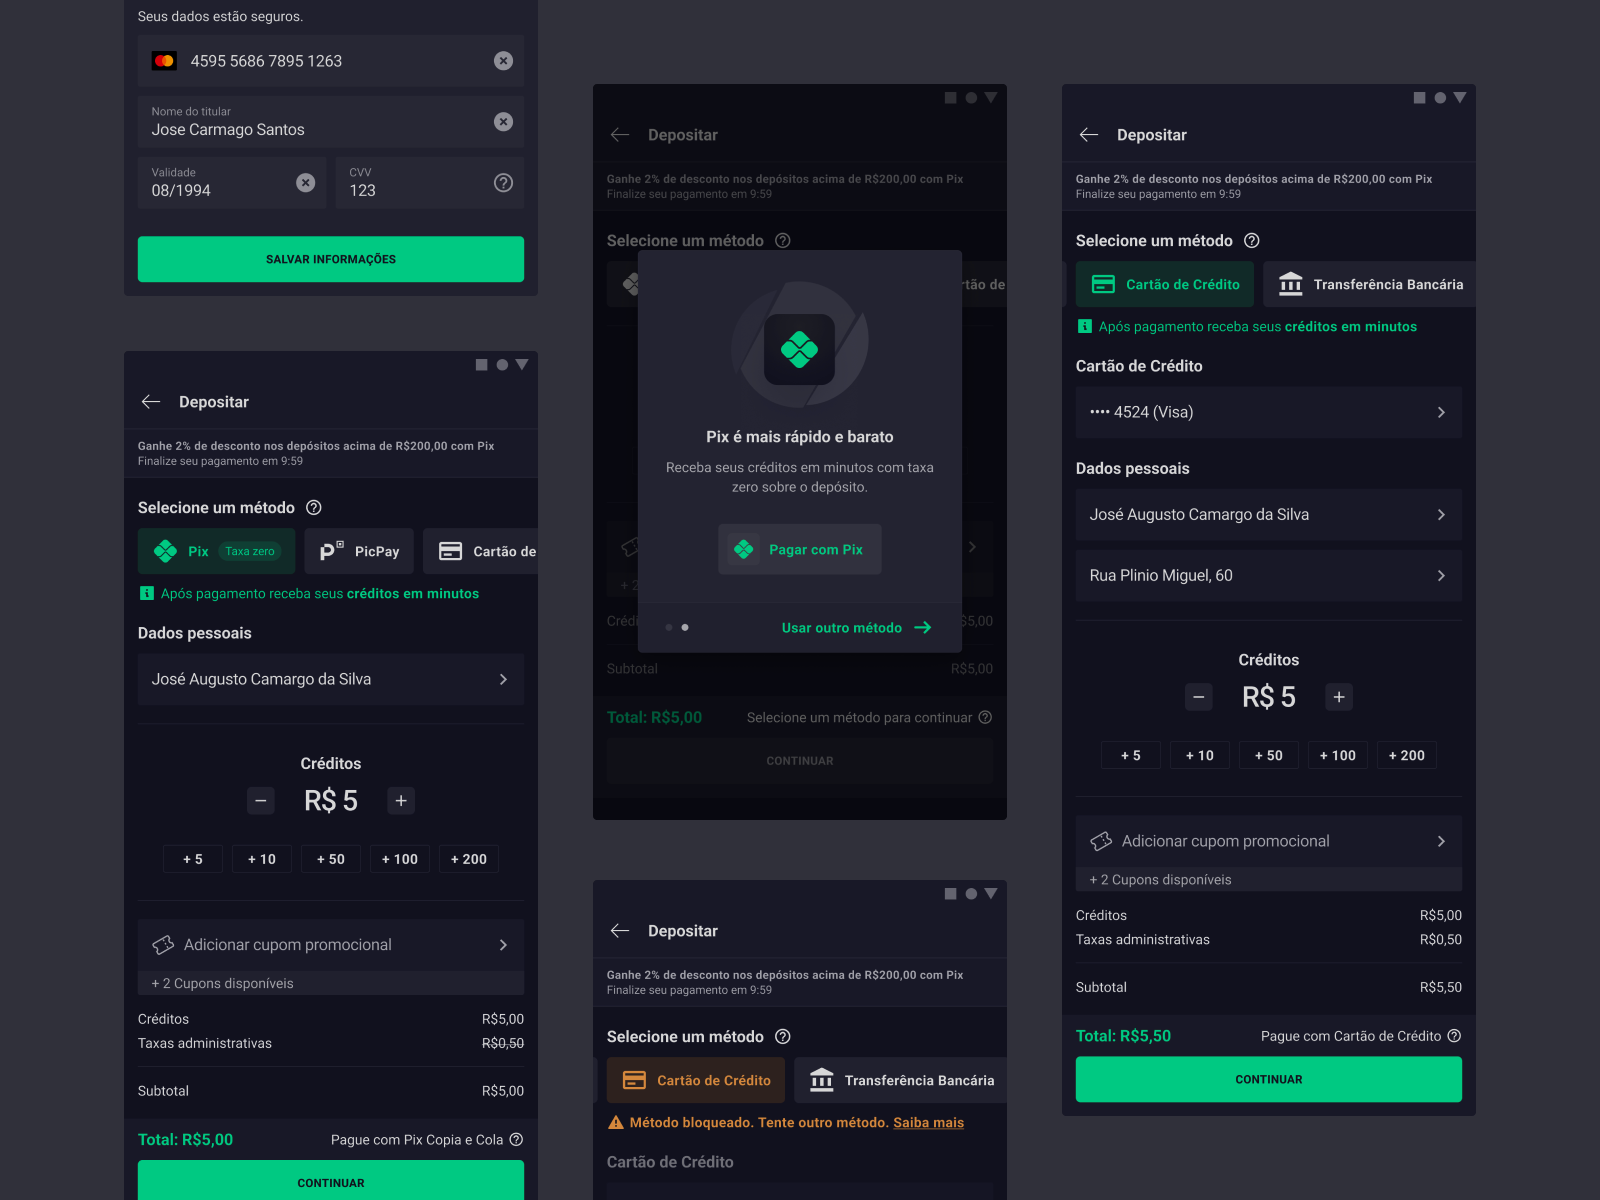1600x1200 pixels.
Task: Open Adicionar cupom promocional in card screen
Action: tap(1269, 842)
